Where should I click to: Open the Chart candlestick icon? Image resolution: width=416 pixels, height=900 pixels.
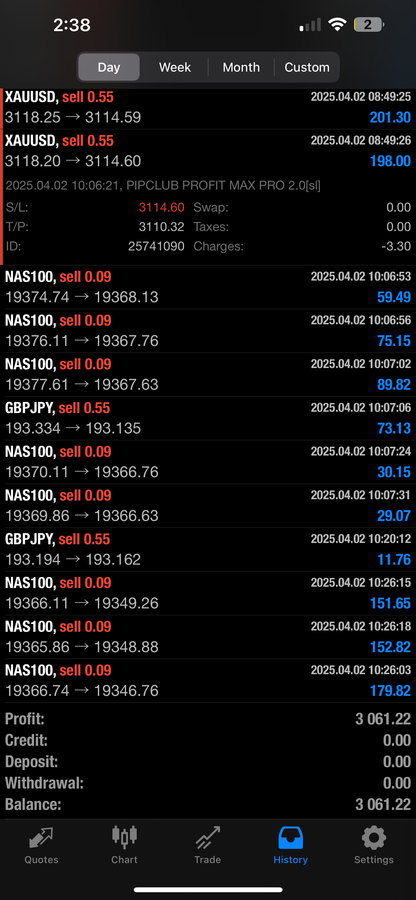(125, 837)
